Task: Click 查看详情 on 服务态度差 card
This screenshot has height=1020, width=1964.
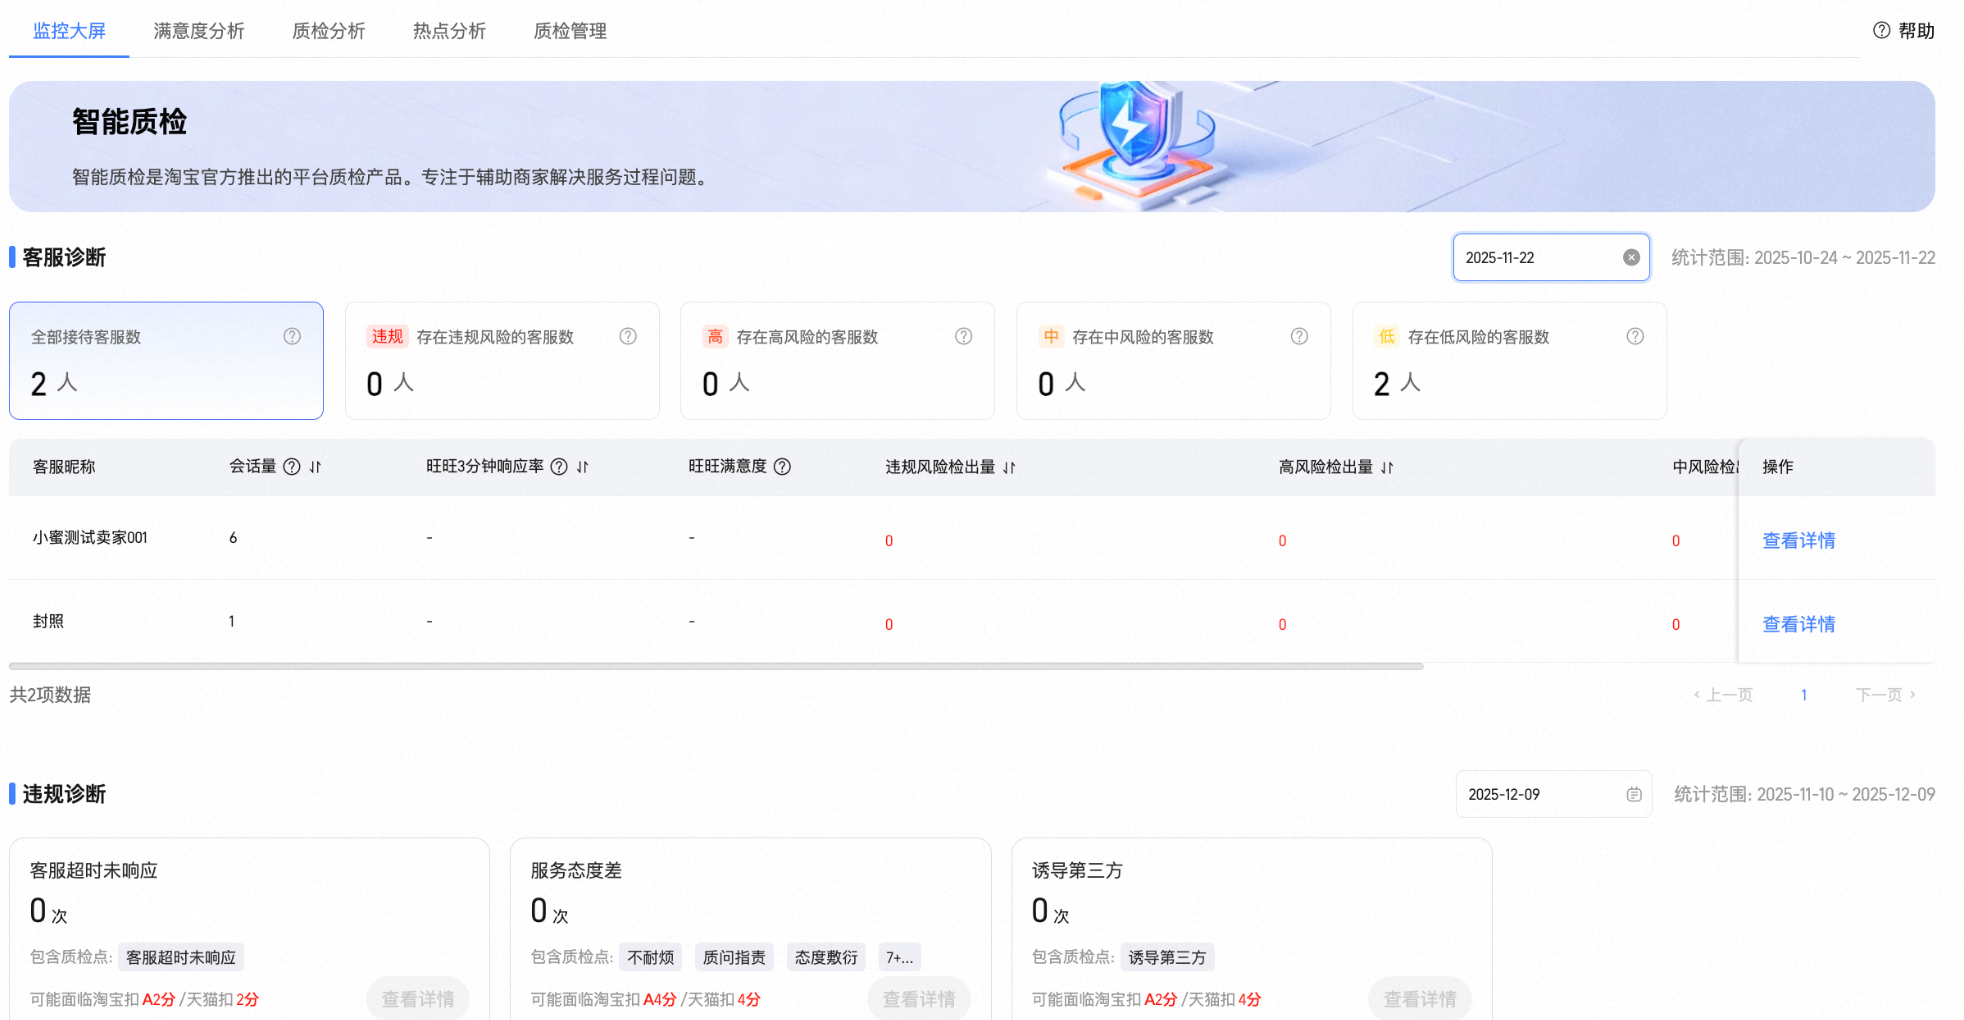Action: point(919,998)
